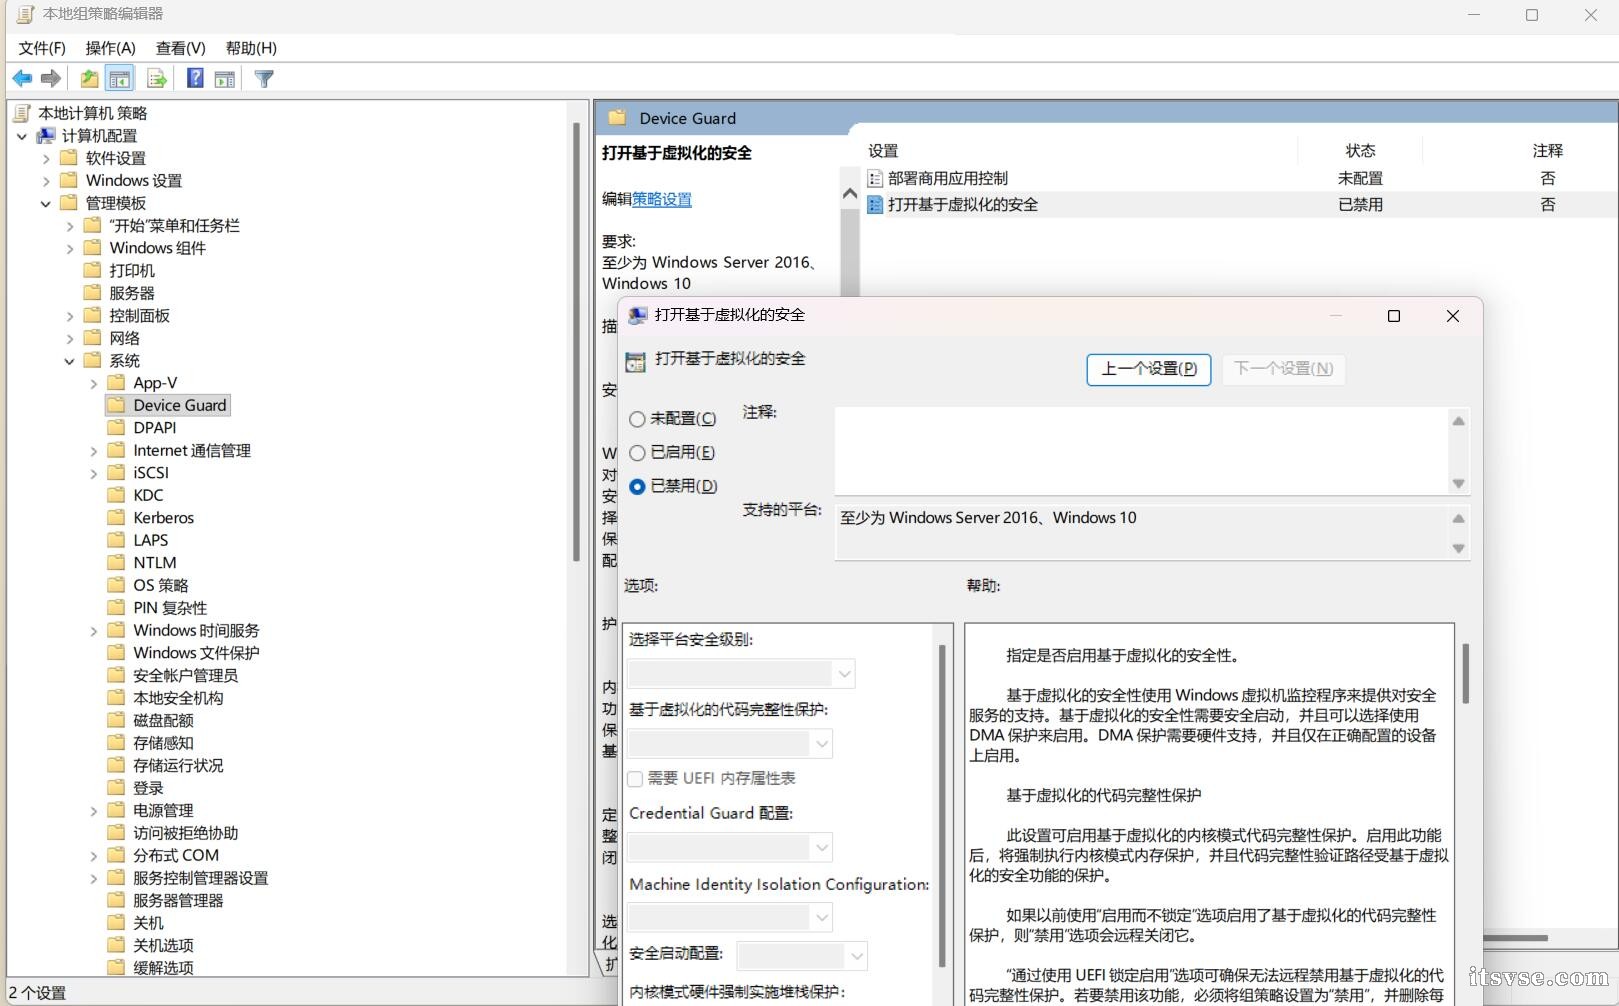Screen dimensions: 1619x1006
Task: Select the 已启用 radio button
Action: 637,453
